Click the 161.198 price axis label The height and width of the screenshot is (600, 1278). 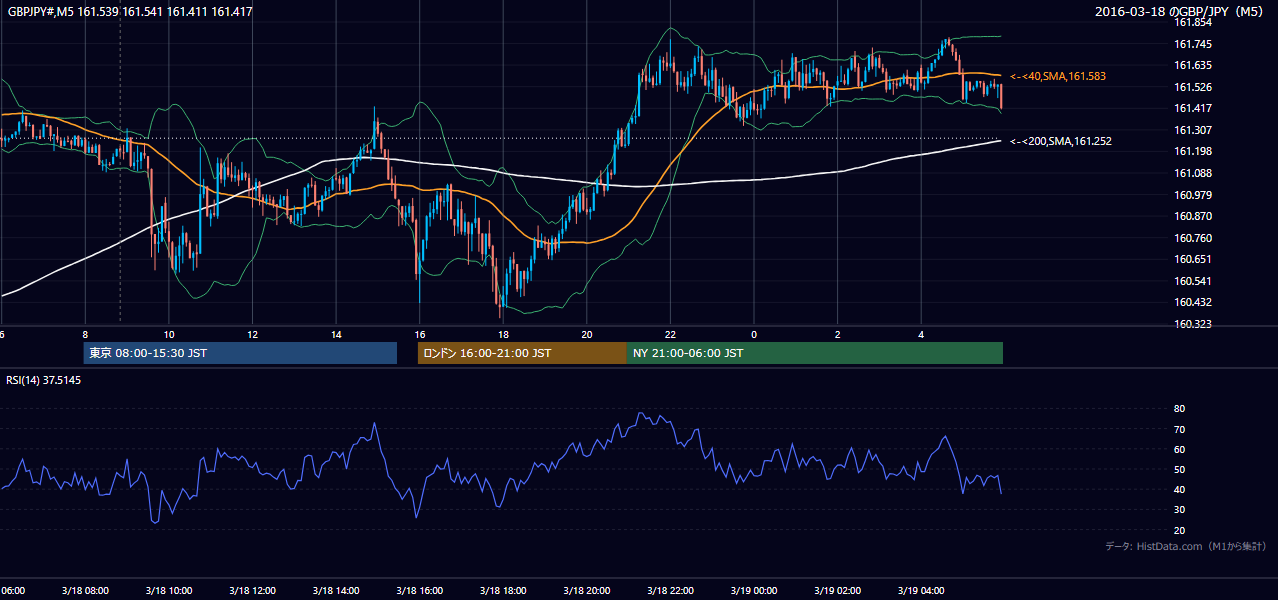(x=1193, y=151)
